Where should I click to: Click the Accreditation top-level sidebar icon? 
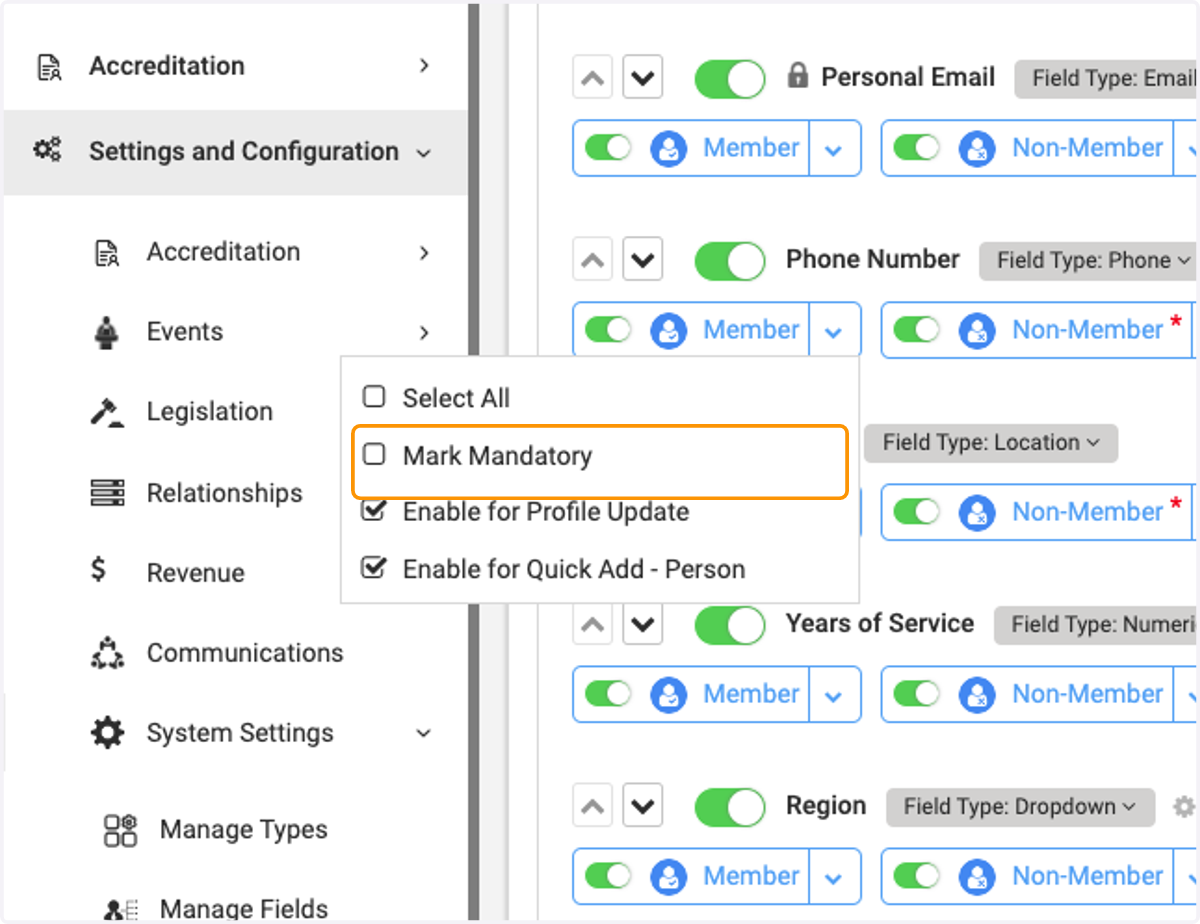click(x=48, y=67)
